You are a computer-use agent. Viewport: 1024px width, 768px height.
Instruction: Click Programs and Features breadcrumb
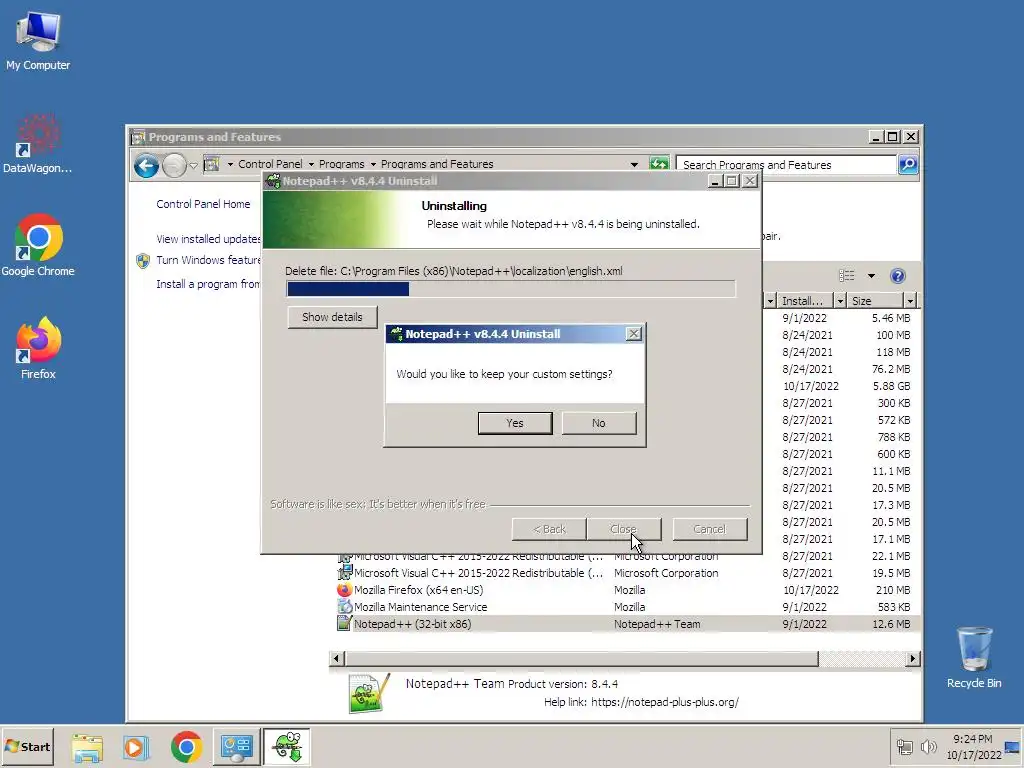437,165
